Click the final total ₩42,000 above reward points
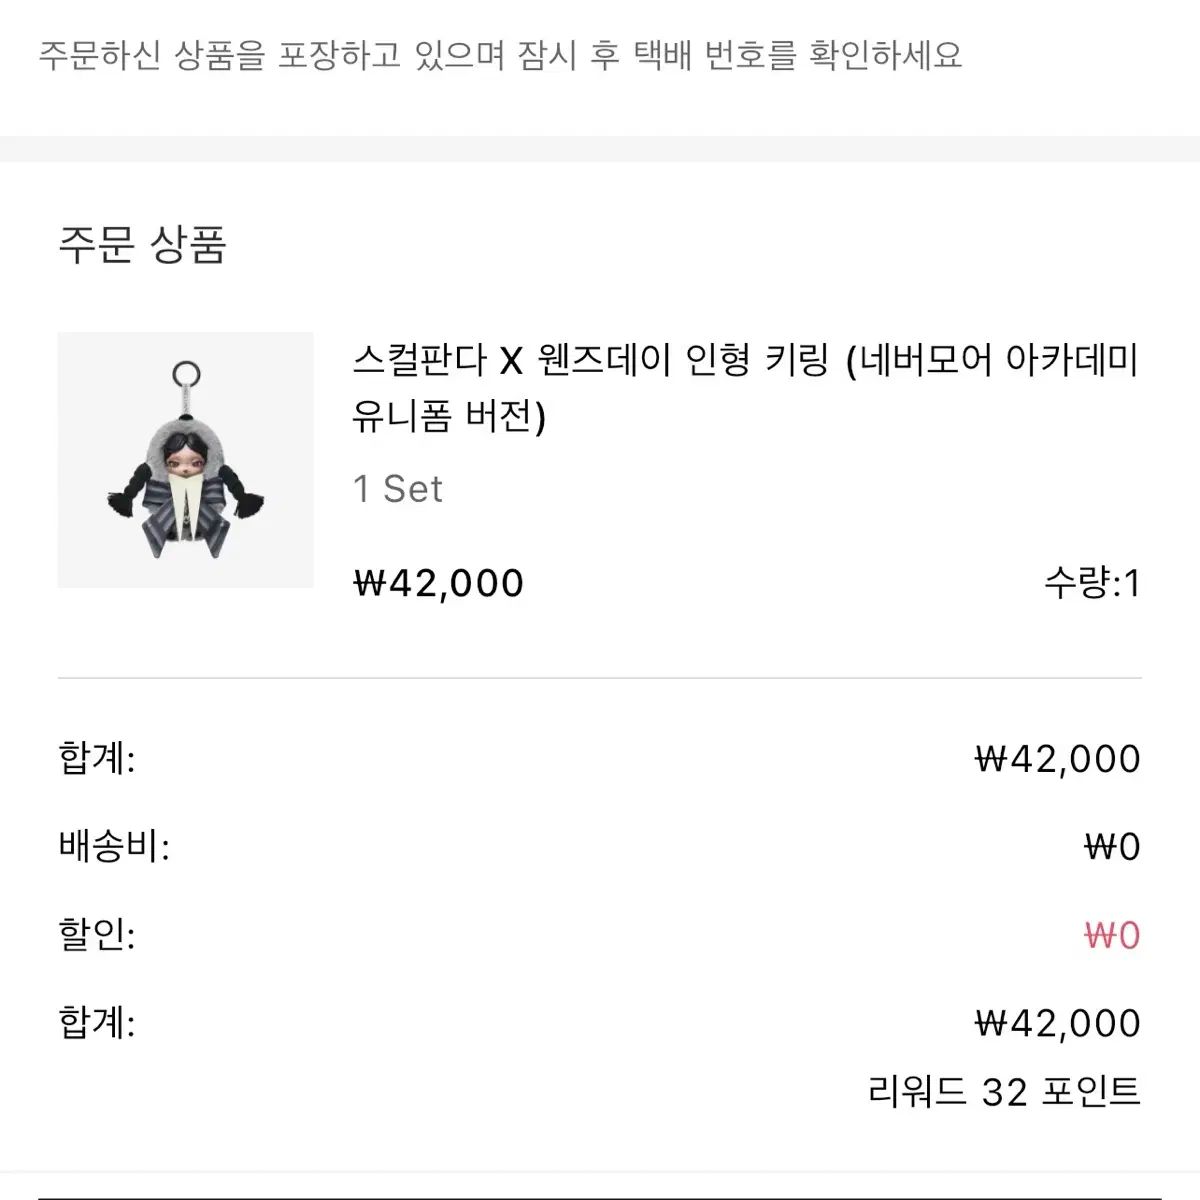This screenshot has height=1200, width=1200. [1057, 1023]
